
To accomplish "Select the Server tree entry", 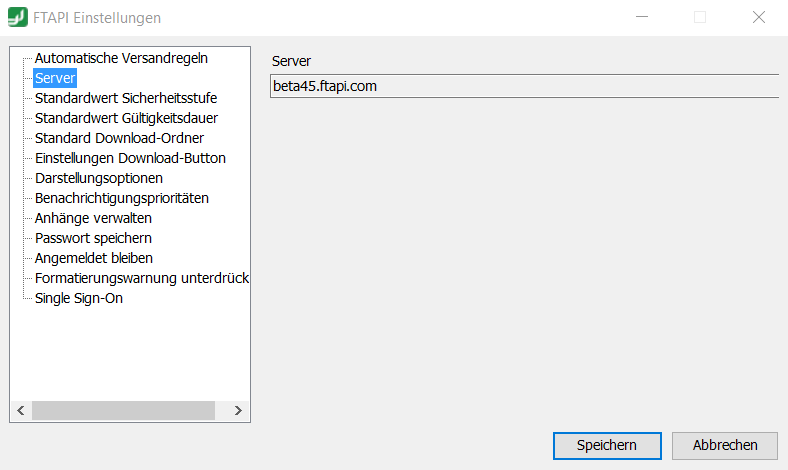I will point(55,78).
